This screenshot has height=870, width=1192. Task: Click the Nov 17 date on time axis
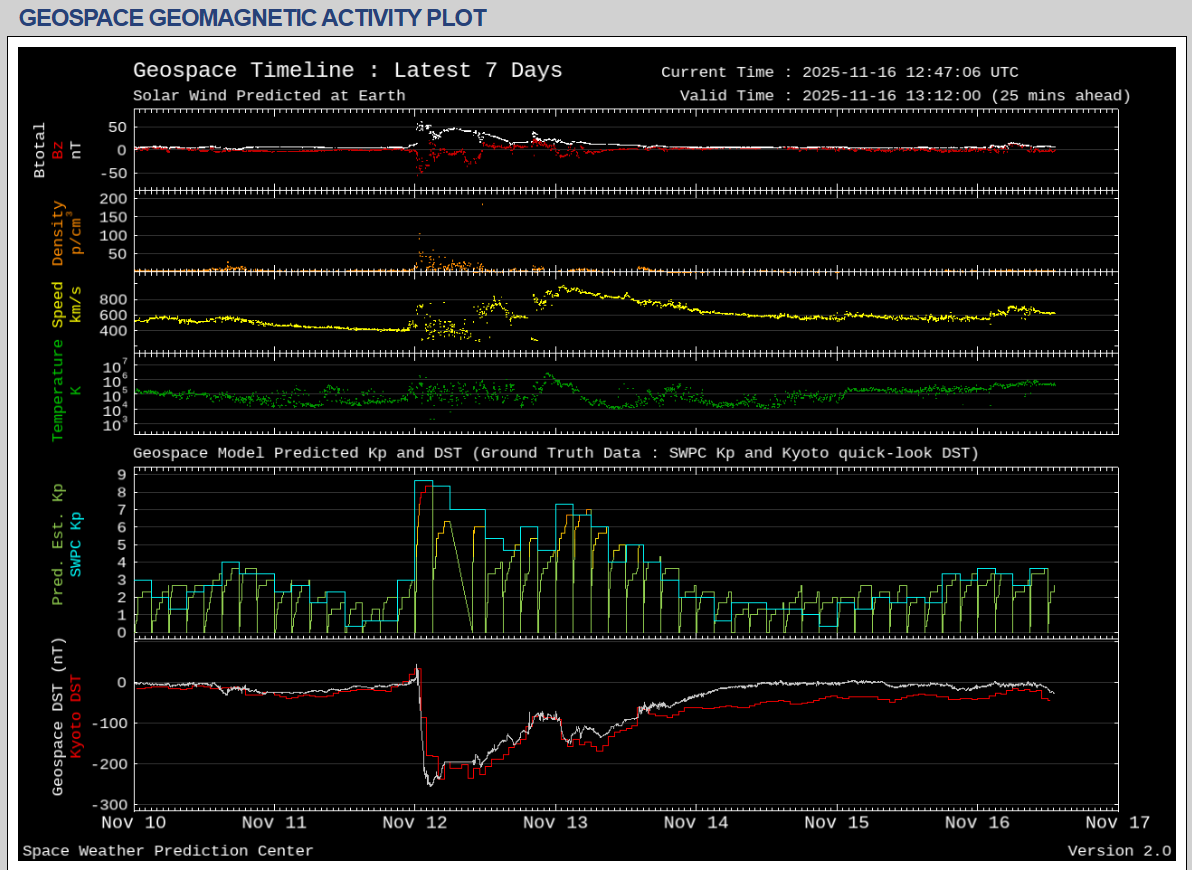[1117, 823]
